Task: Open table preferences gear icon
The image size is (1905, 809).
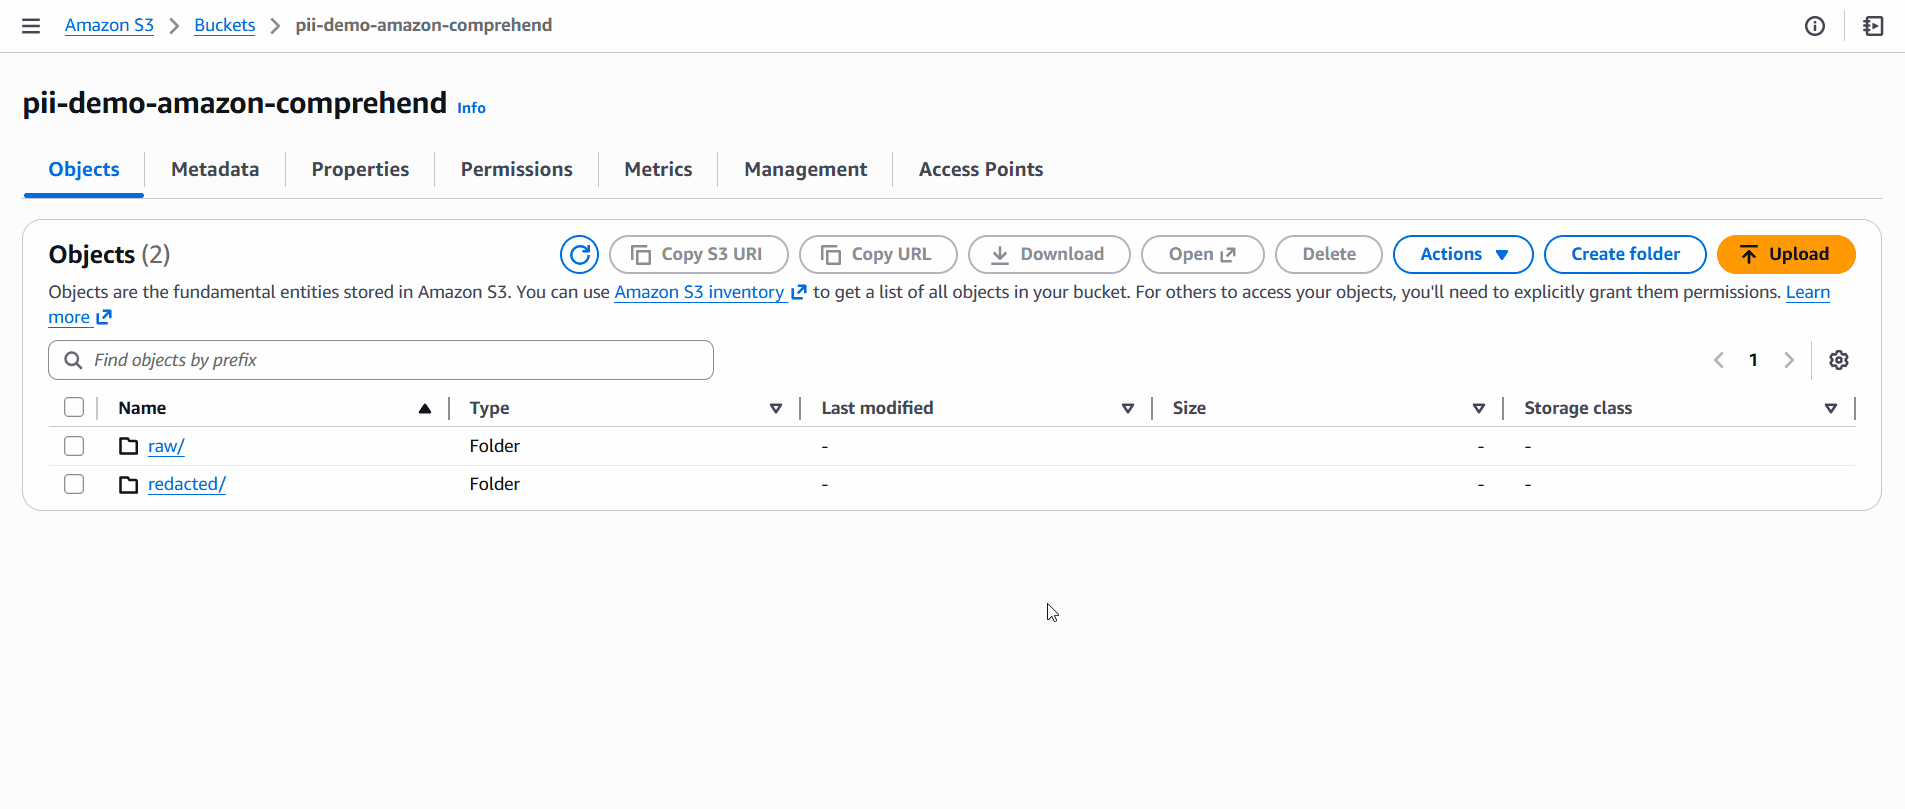Action: tap(1839, 360)
